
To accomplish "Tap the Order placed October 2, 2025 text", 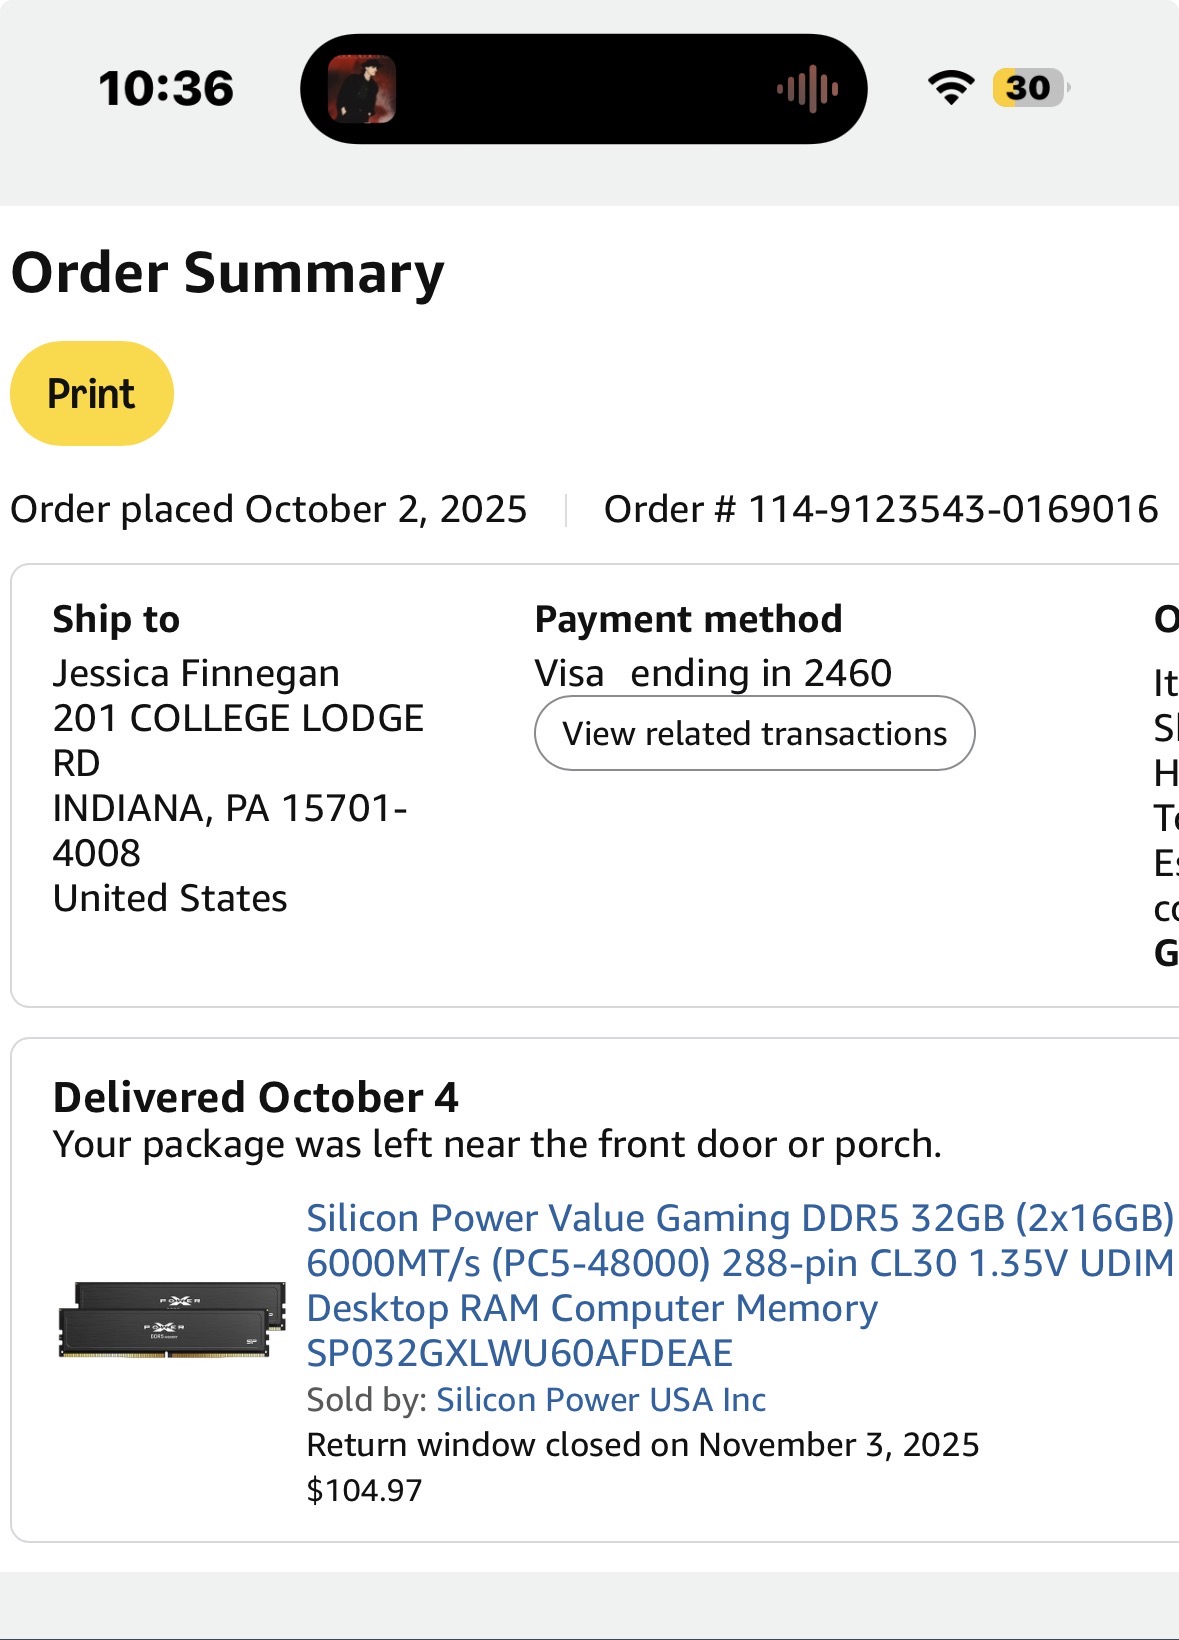I will pyautogui.click(x=268, y=509).
